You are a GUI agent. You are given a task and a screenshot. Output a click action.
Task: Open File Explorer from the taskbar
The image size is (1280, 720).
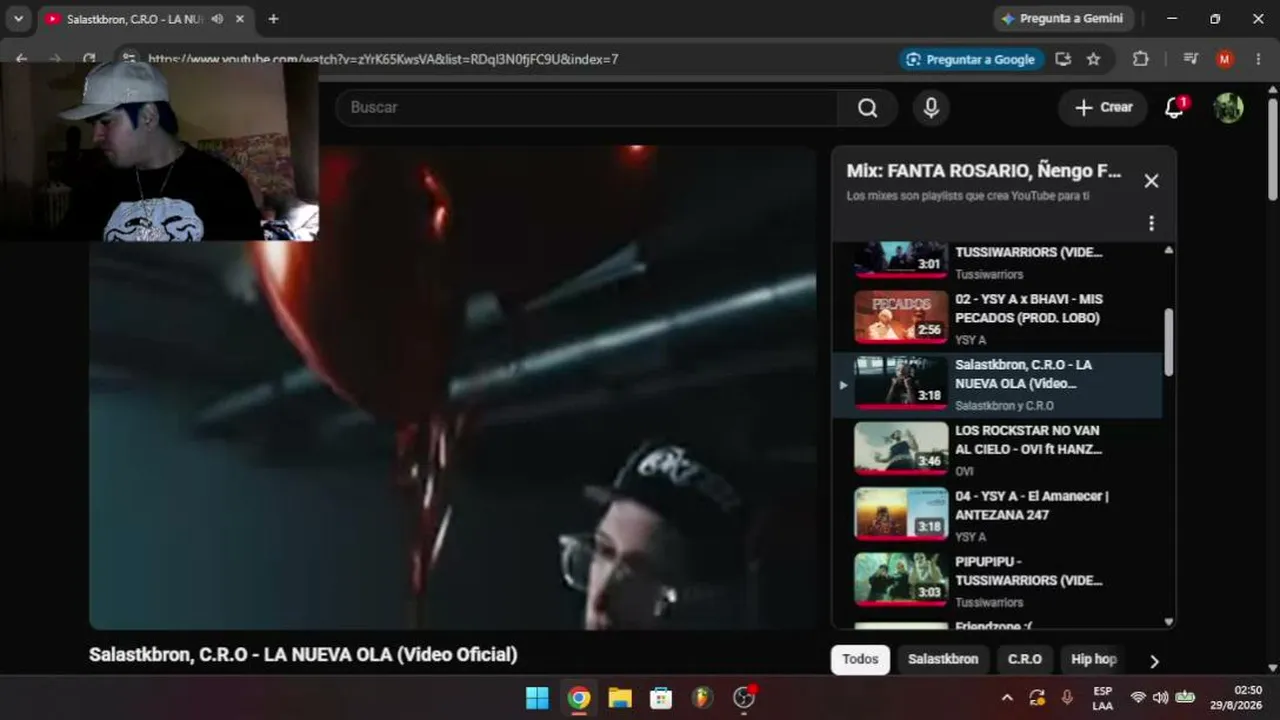pyautogui.click(x=620, y=698)
